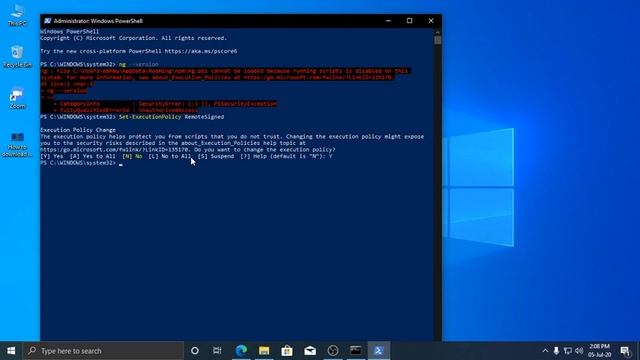Click the aka.ms/pscore6 URL text
Viewport: 640px width, 360px height.
point(201,51)
